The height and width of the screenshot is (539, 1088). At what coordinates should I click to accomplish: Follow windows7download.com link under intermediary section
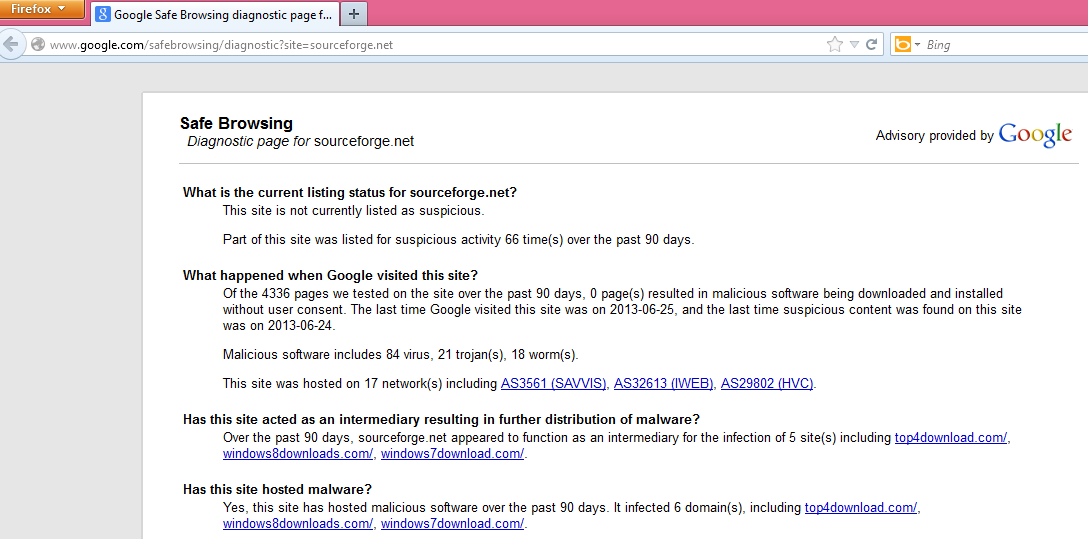click(452, 454)
